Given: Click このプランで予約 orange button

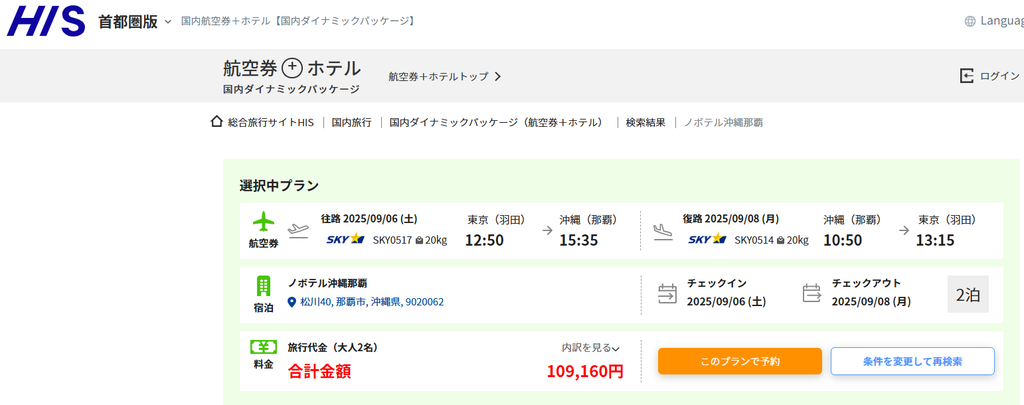Looking at the screenshot, I should pos(739,361).
